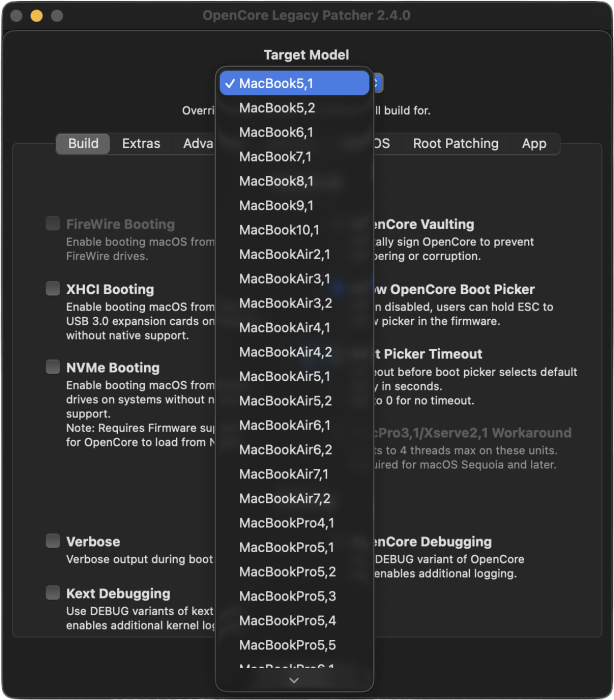Pick MacBookPro5,1 model
Viewport: 614px width, 700px height.
click(x=294, y=547)
